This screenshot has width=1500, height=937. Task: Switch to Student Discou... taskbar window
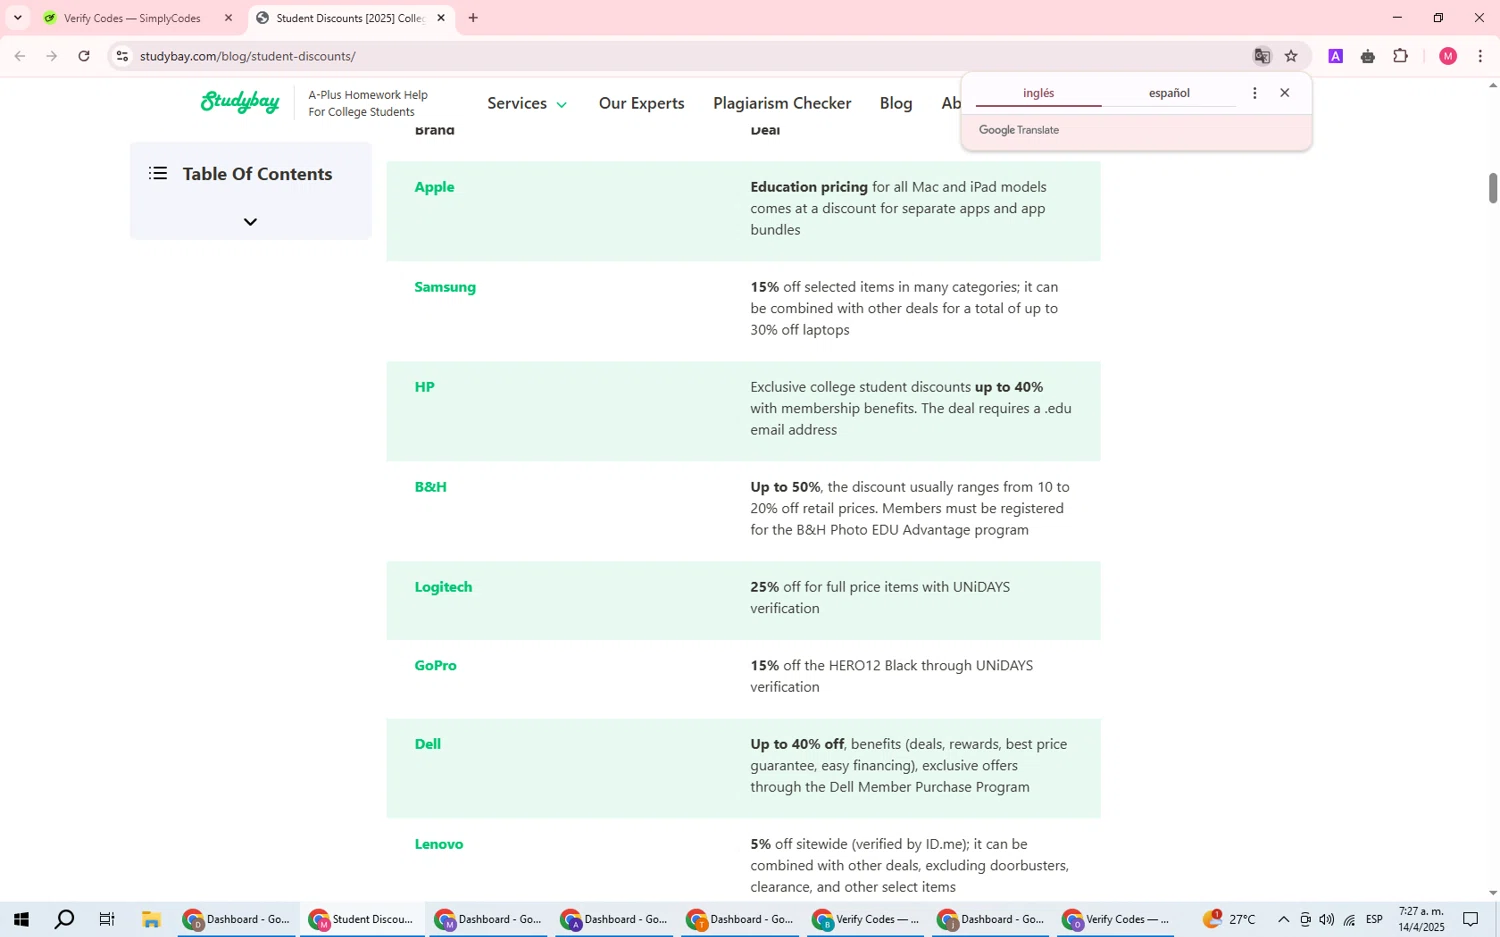(x=362, y=919)
